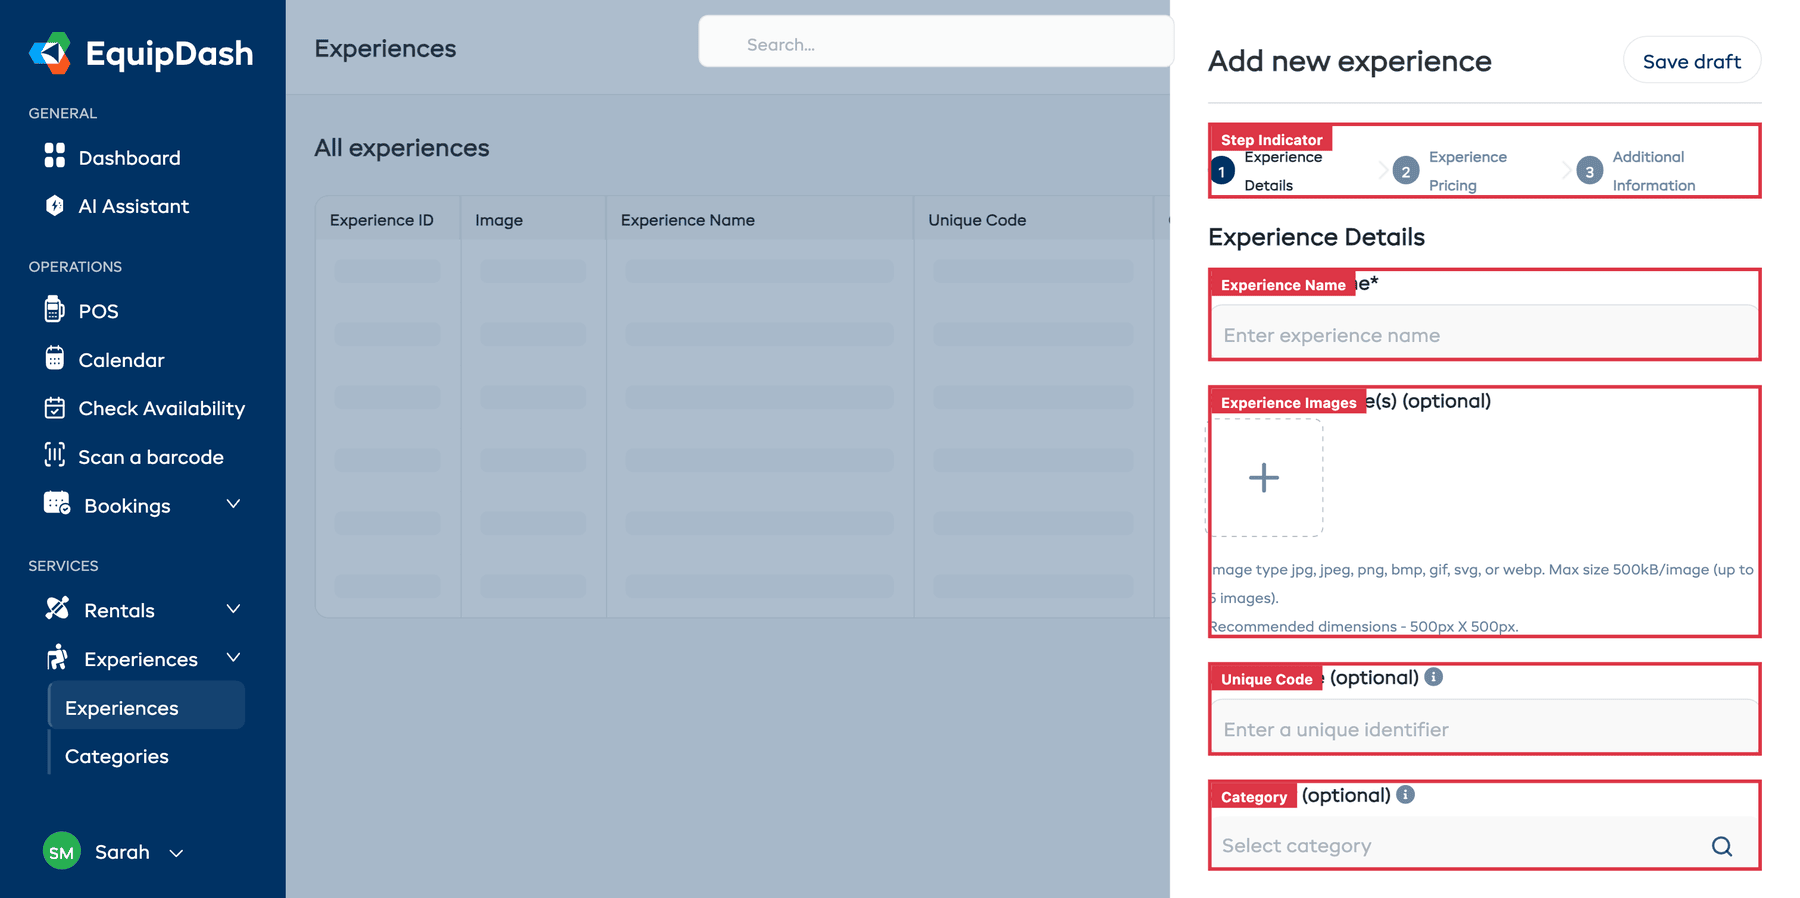The image size is (1800, 898).
Task: Click the Unique Code column header
Action: (977, 220)
